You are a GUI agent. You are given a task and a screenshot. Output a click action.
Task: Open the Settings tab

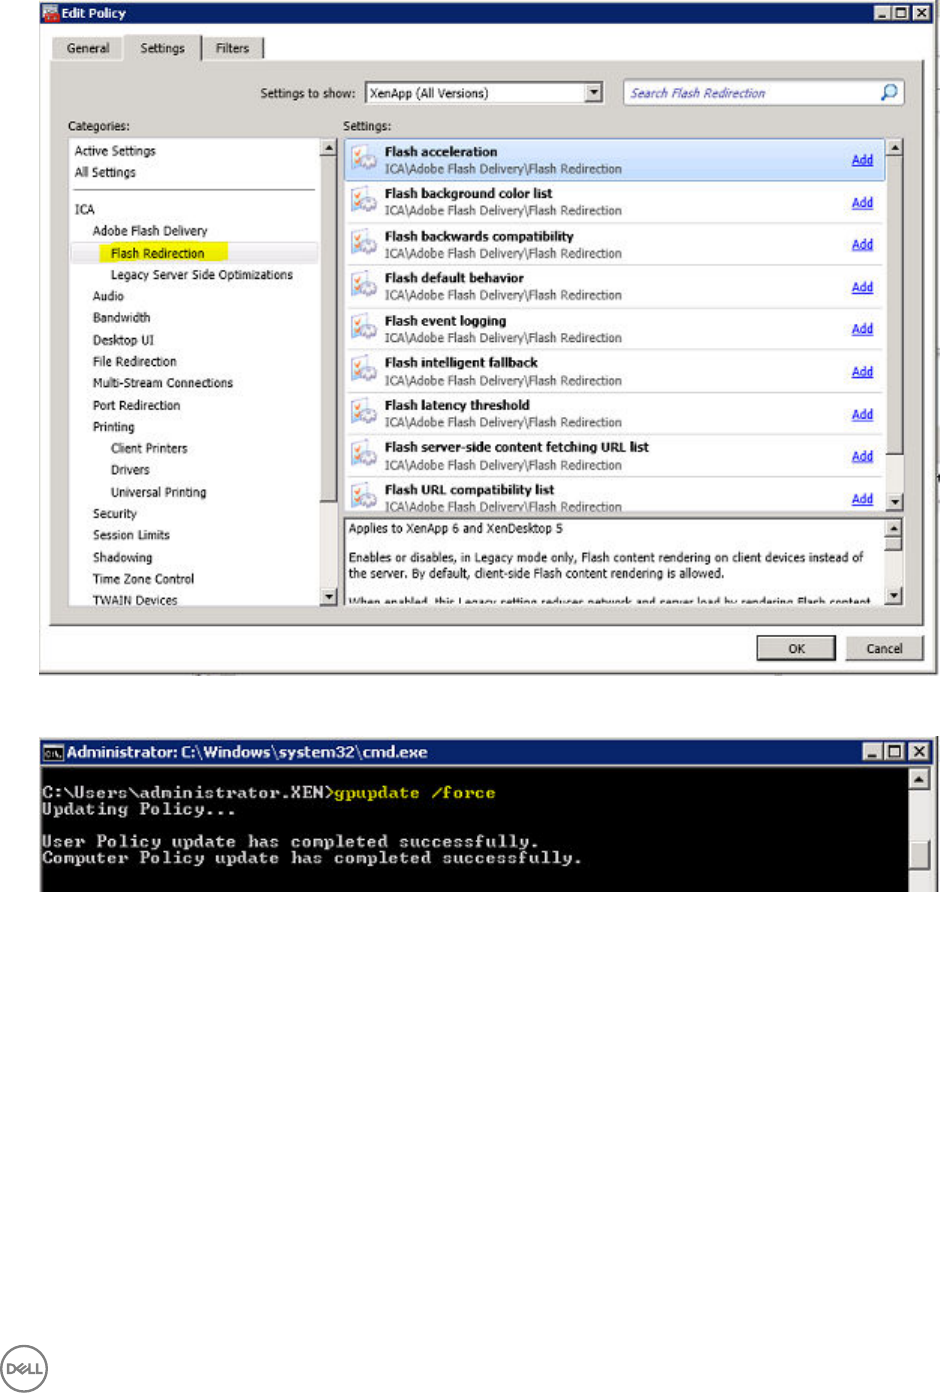[162, 48]
